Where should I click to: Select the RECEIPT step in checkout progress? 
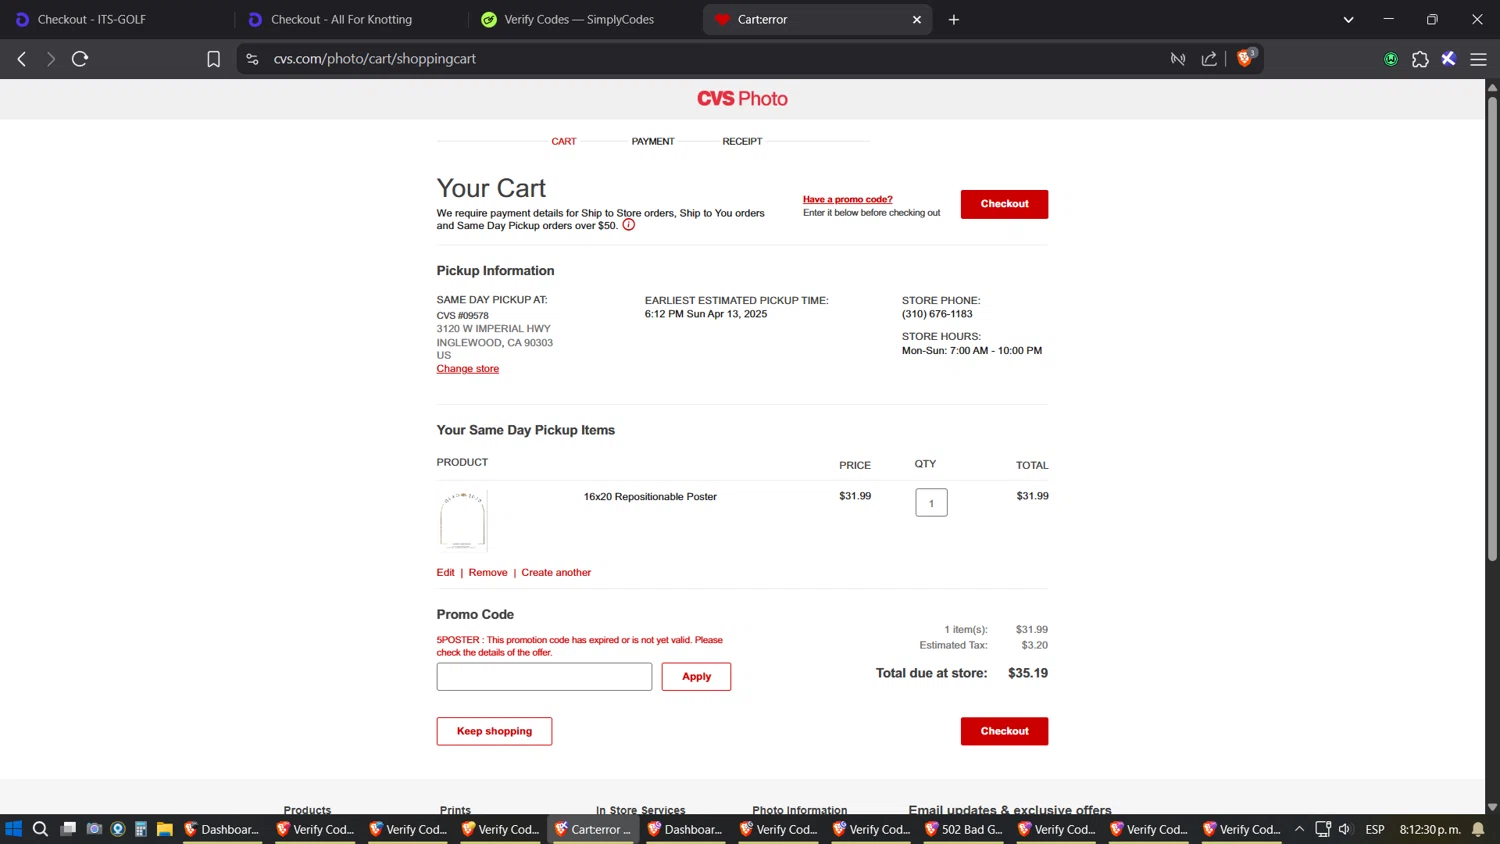(x=742, y=142)
